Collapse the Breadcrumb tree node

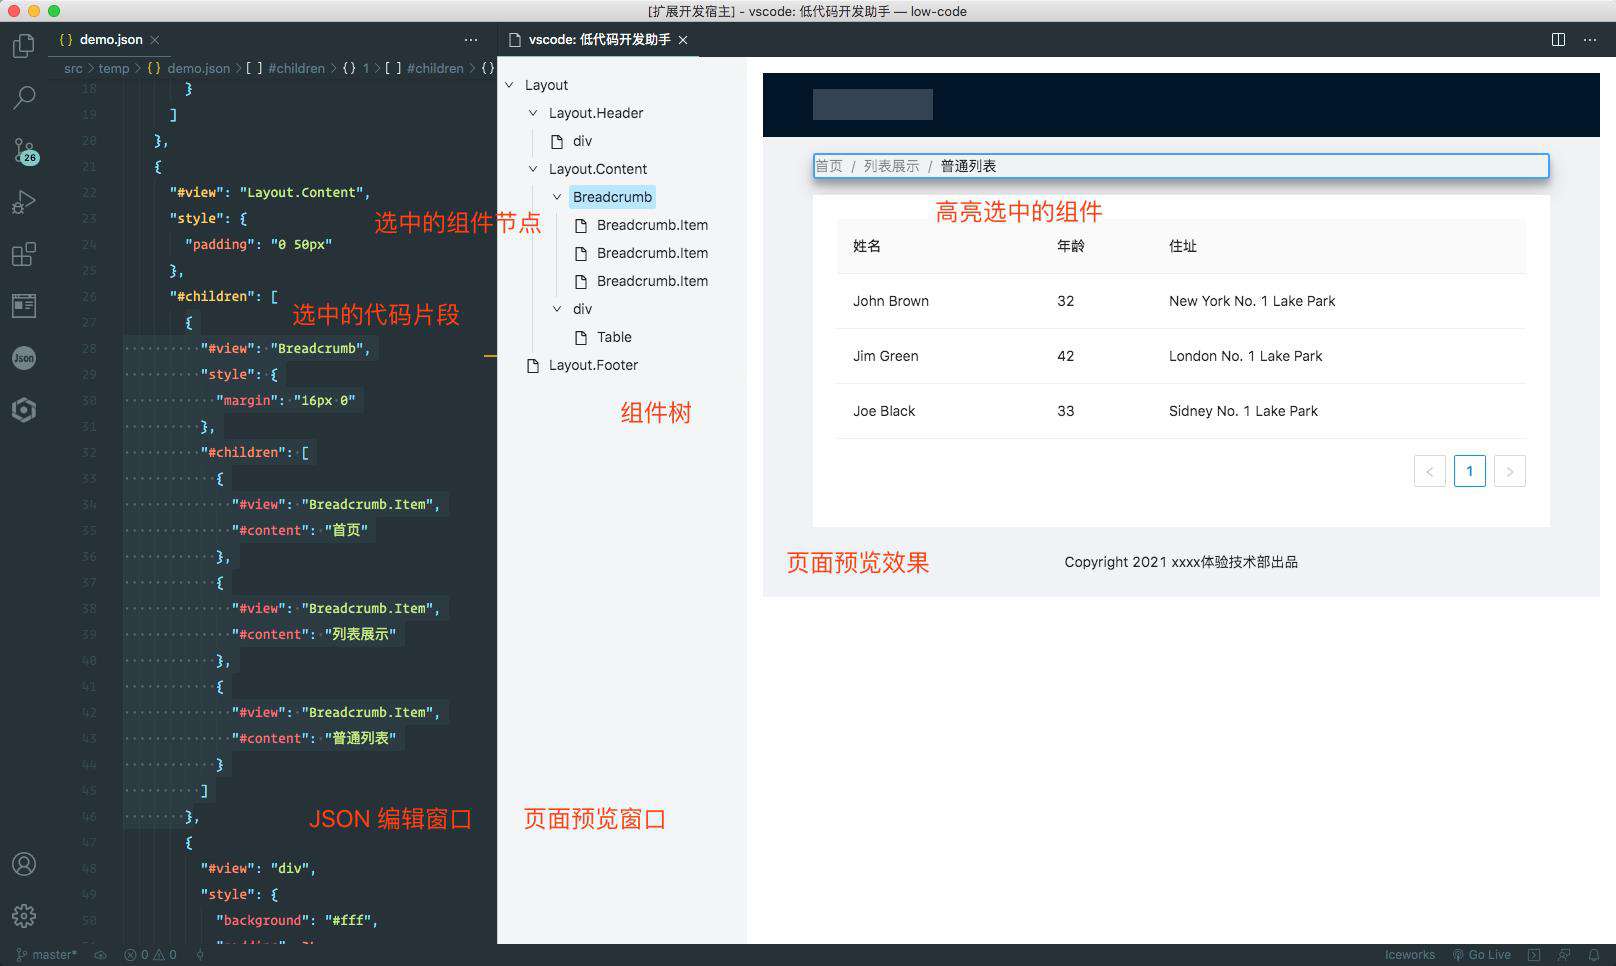pos(557,197)
